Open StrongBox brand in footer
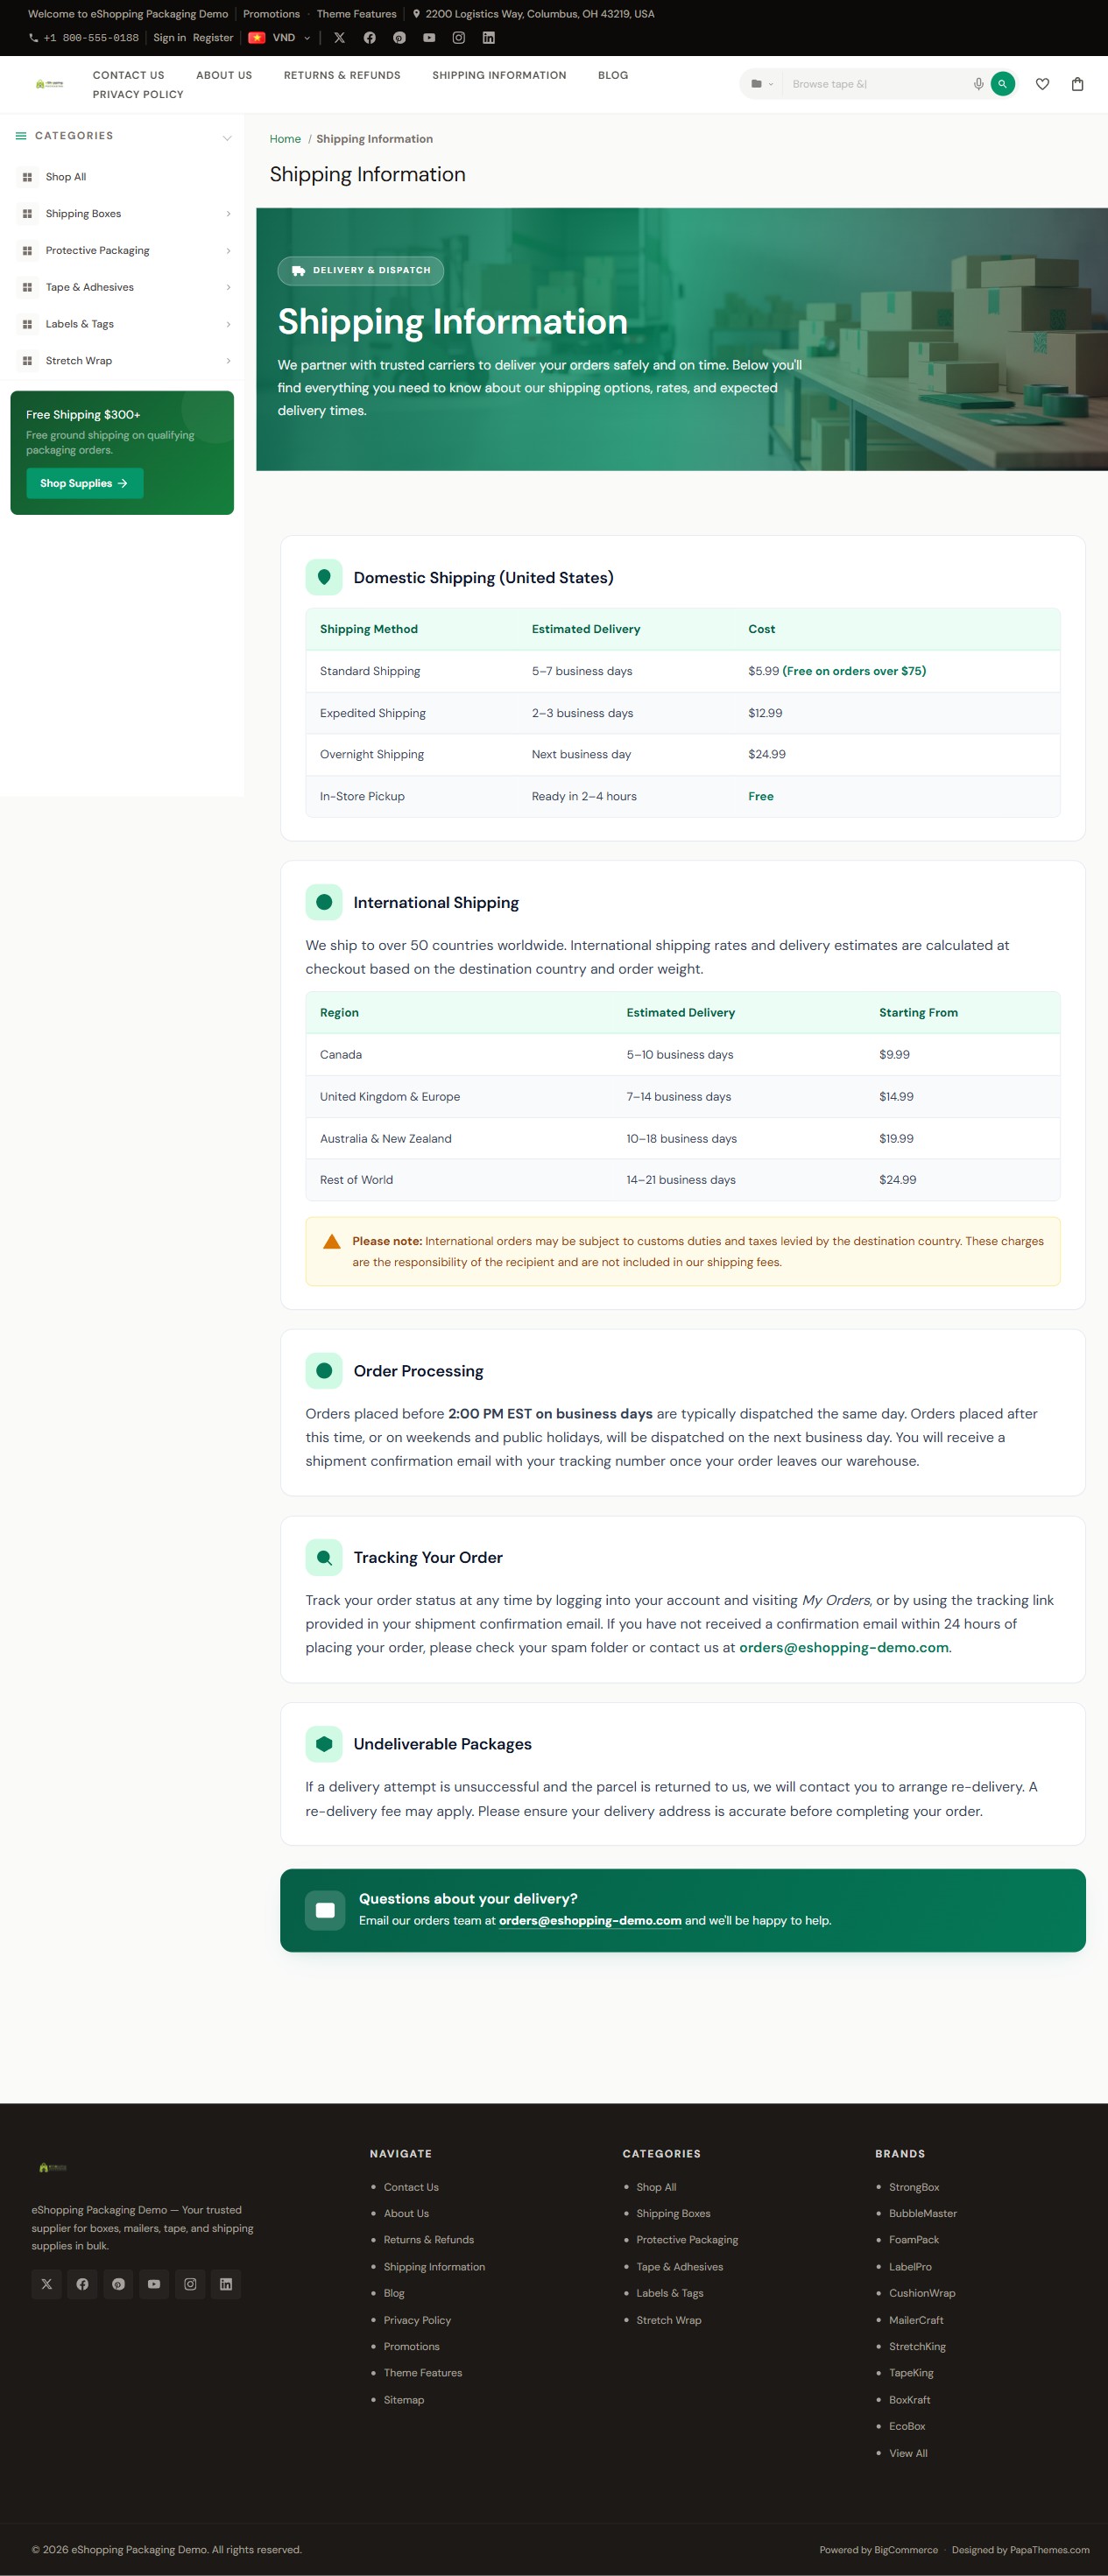 click(x=914, y=2187)
